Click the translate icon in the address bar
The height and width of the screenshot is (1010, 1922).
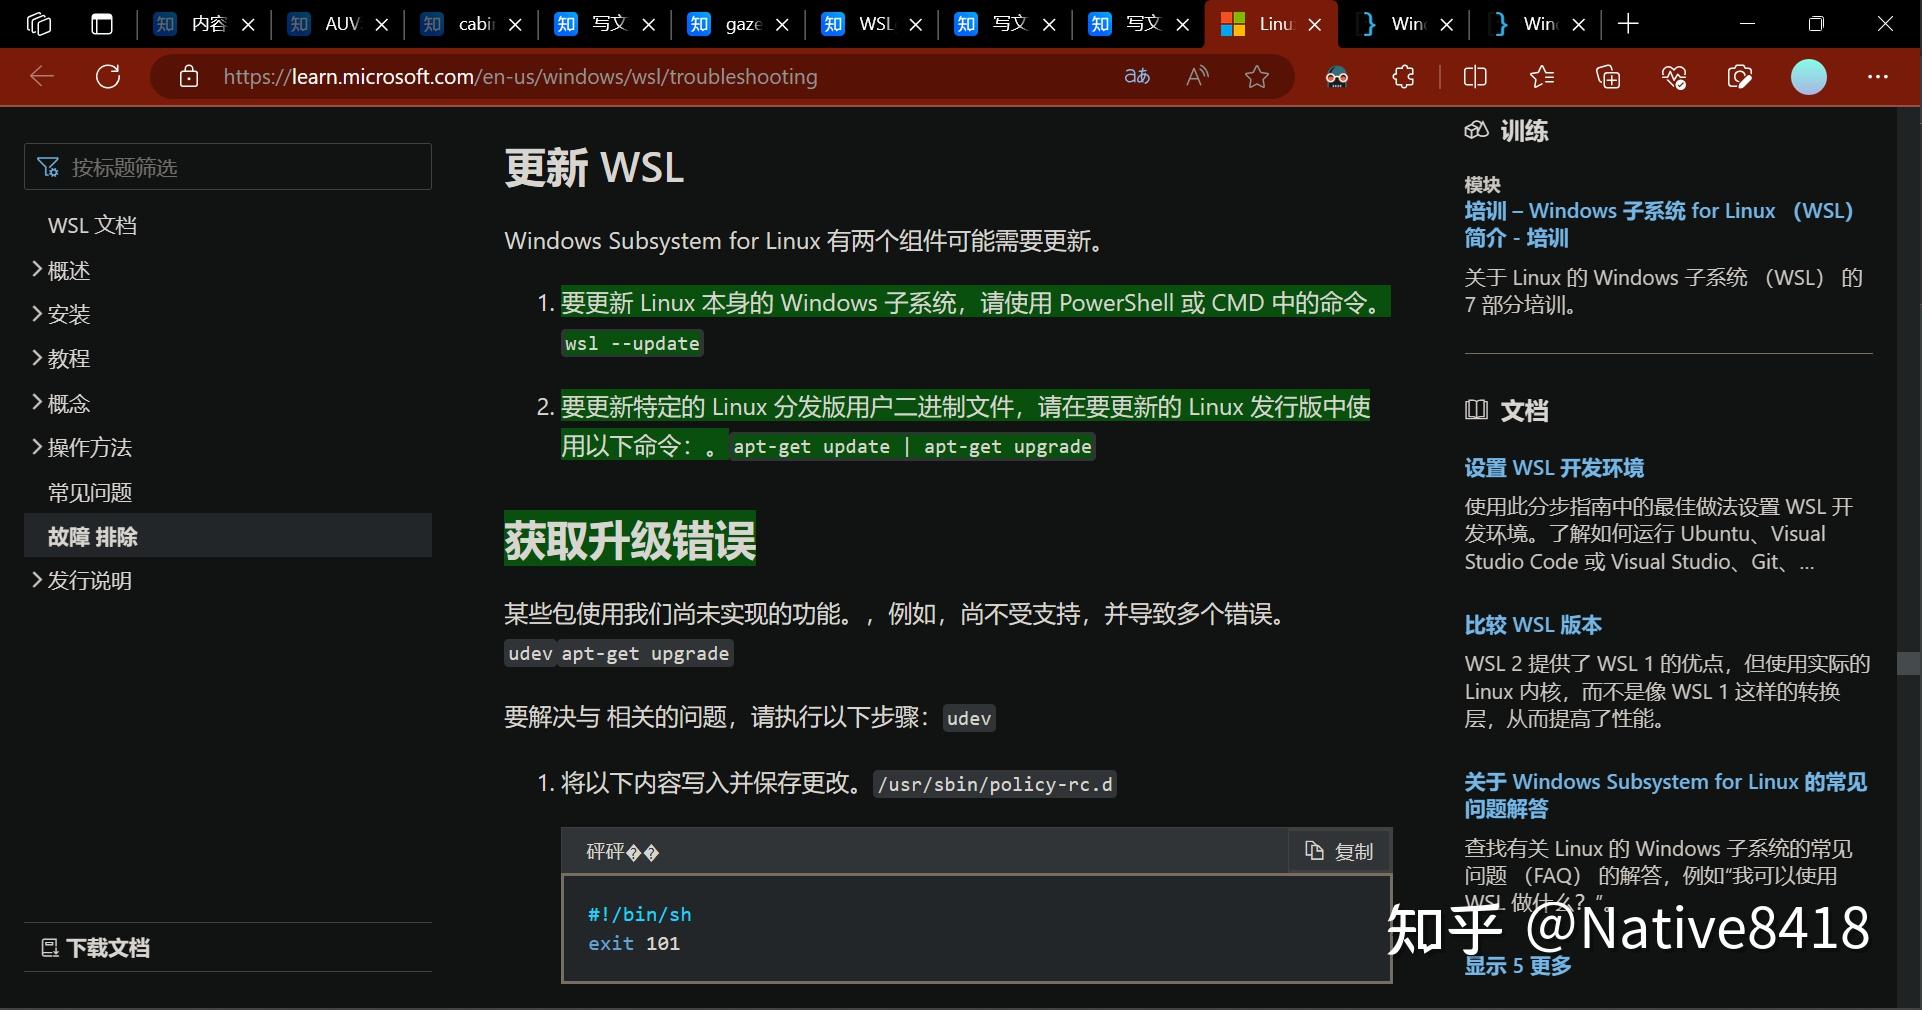(1137, 76)
